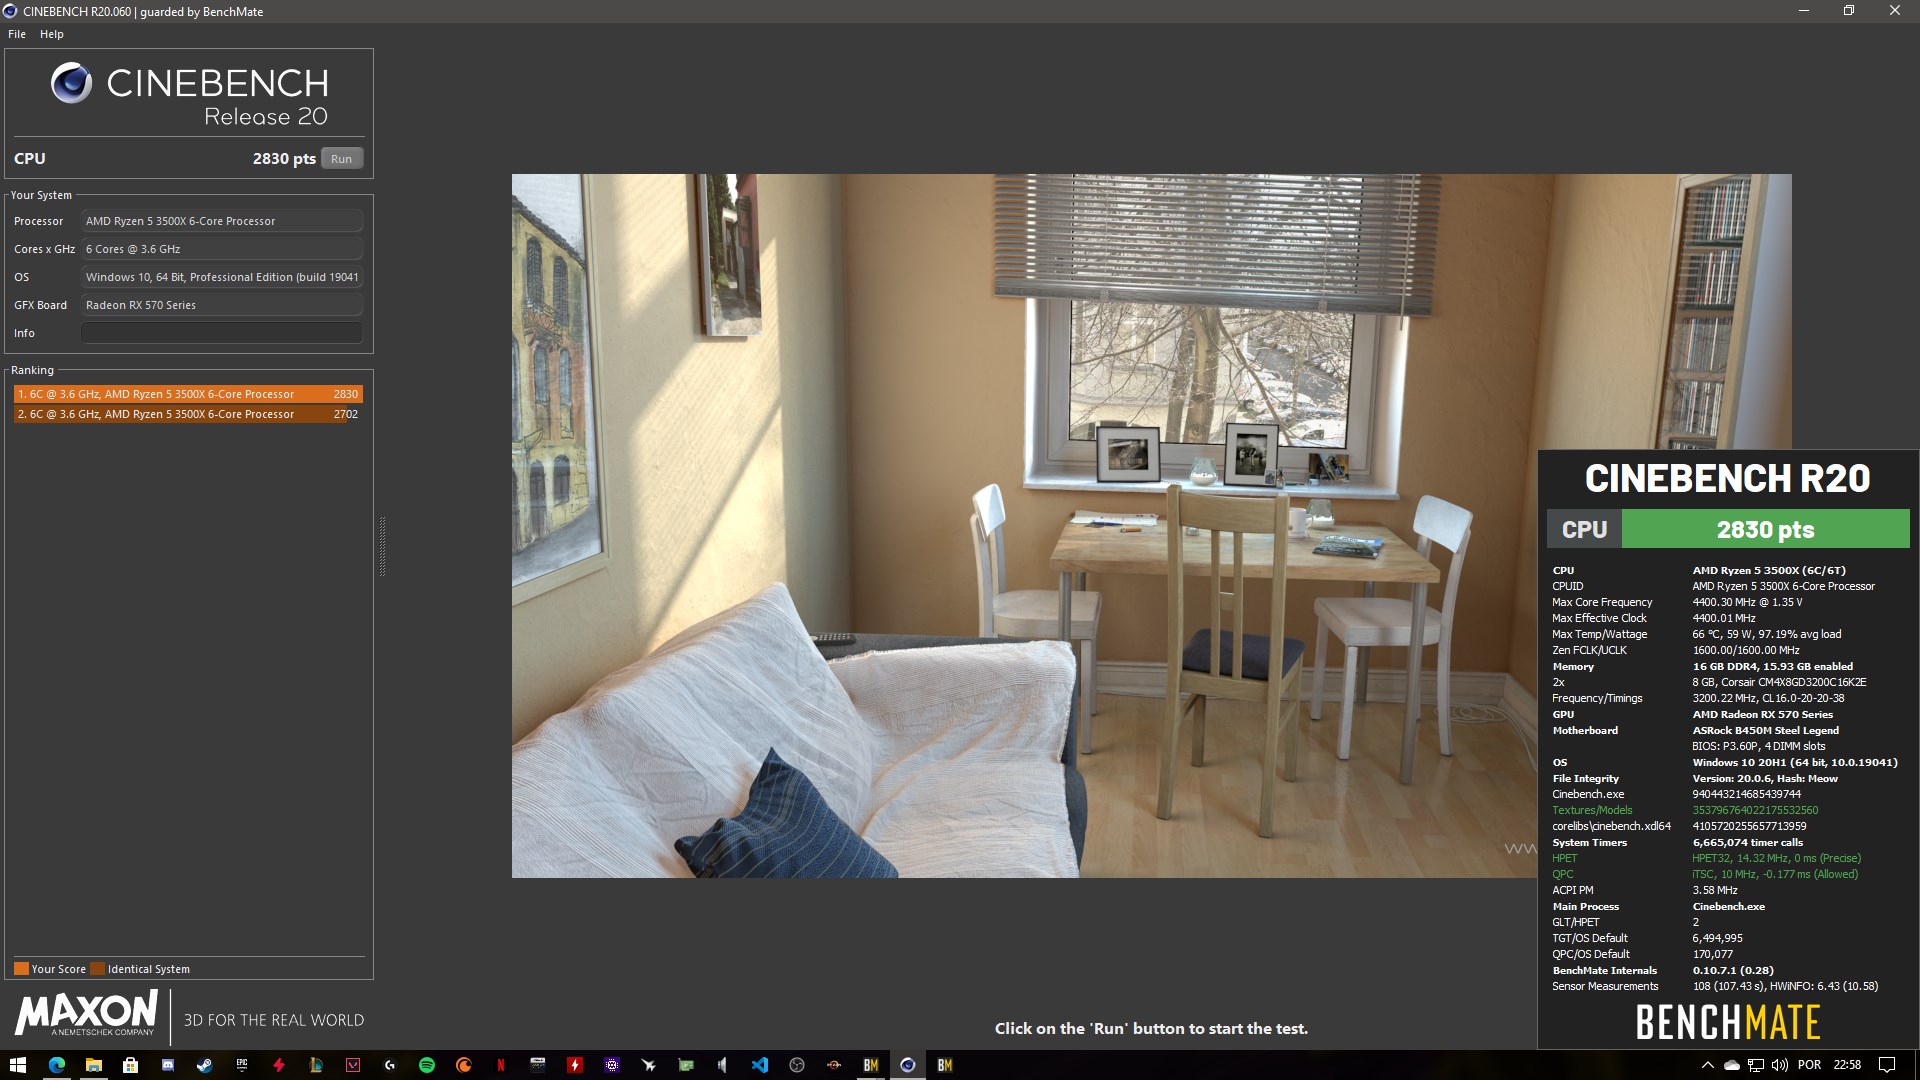The height and width of the screenshot is (1080, 1920).
Task: Open the File menu
Action: pyautogui.click(x=17, y=34)
